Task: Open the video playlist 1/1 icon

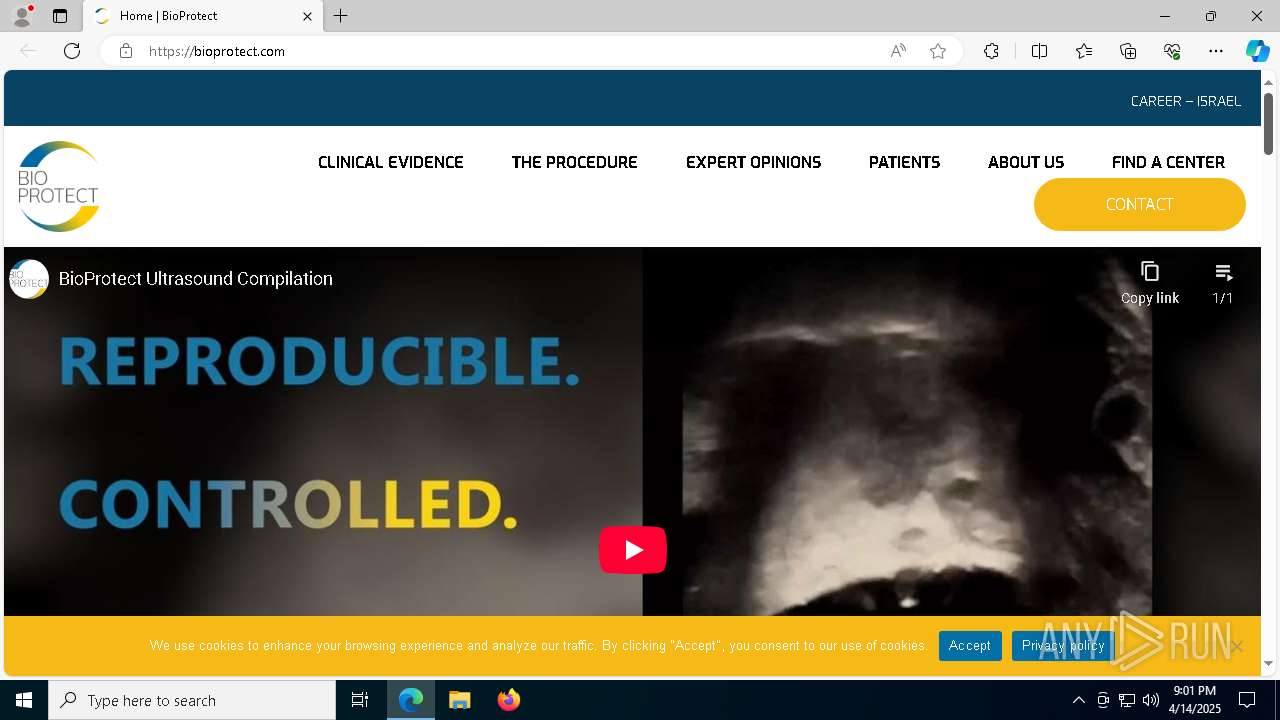Action: coord(1223,283)
